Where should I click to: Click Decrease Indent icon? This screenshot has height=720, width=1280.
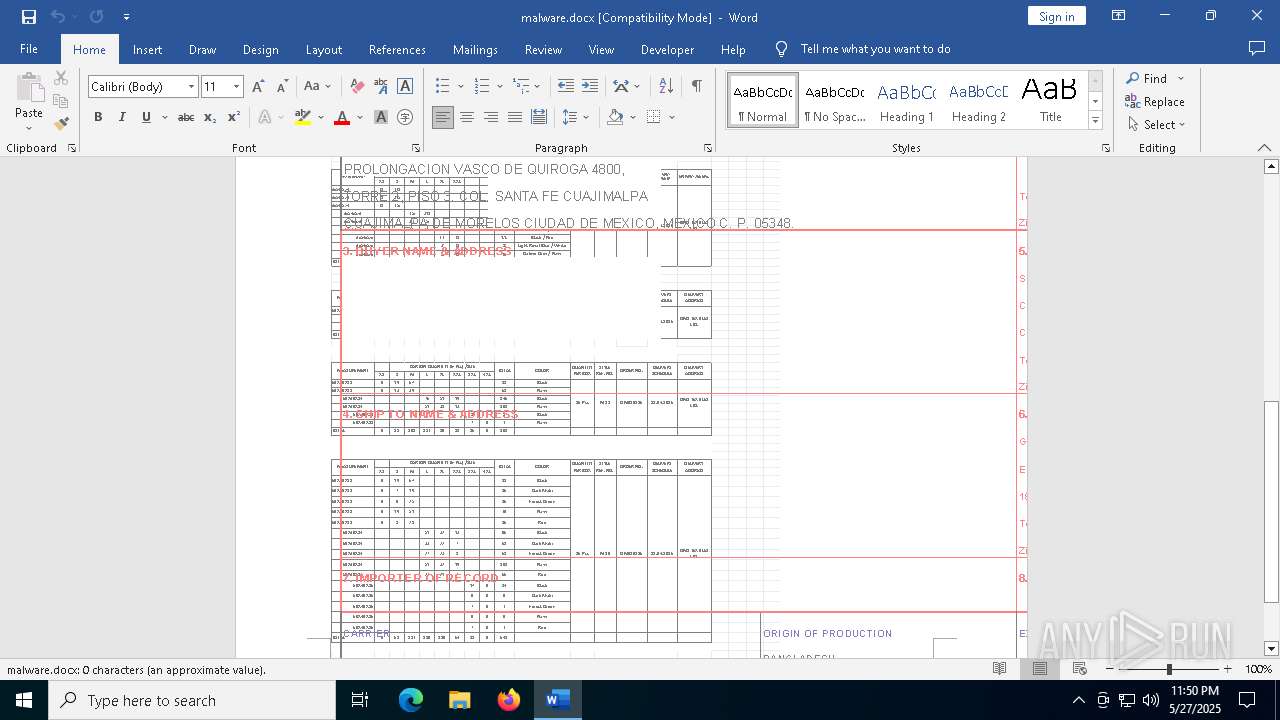(x=566, y=87)
